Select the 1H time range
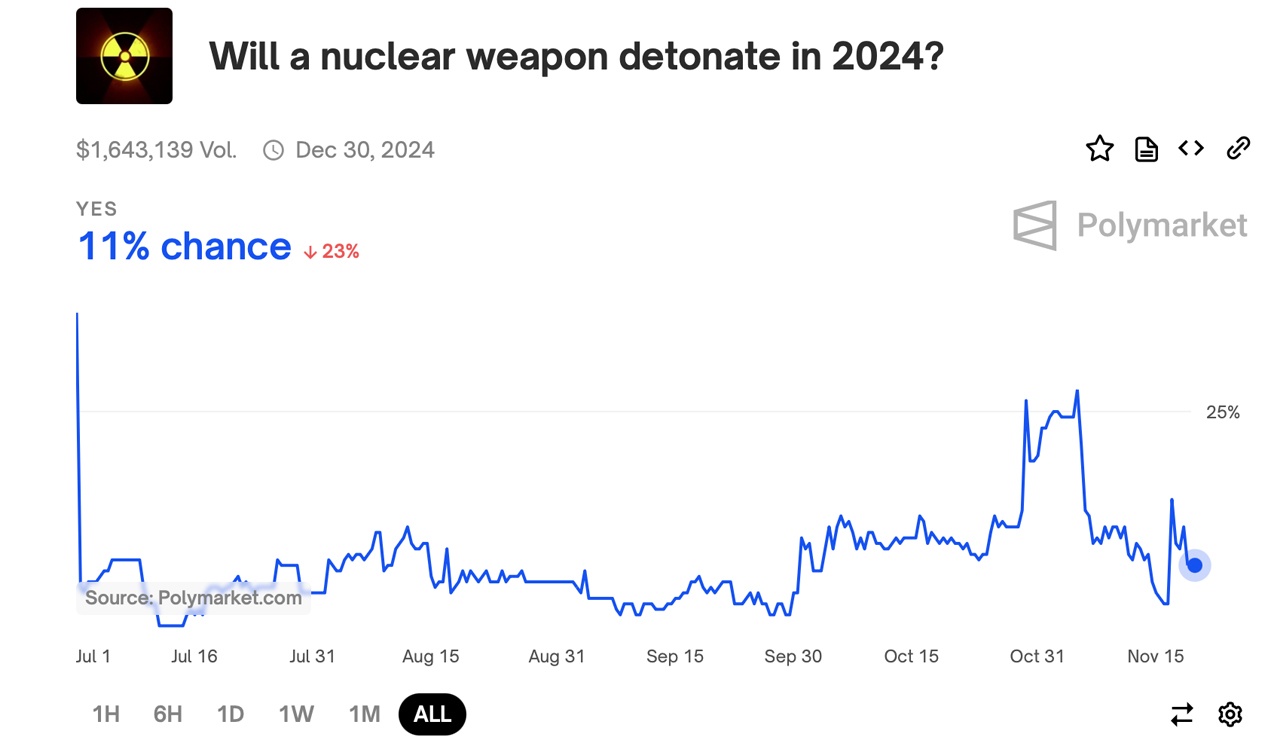 tap(106, 714)
